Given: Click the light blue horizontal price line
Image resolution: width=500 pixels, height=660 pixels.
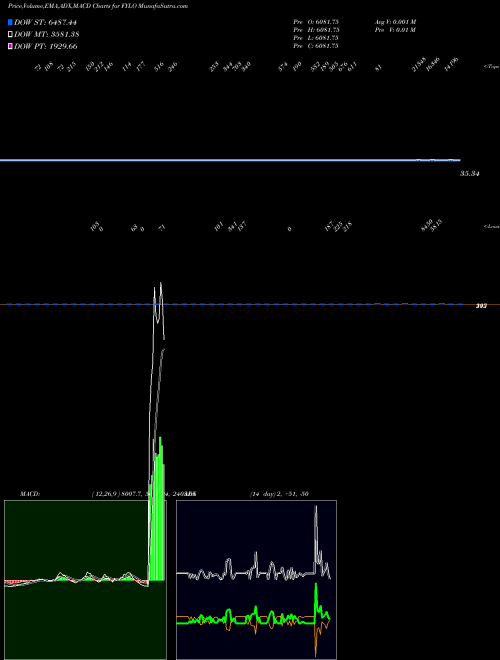Looking at the screenshot, I should click(230, 160).
